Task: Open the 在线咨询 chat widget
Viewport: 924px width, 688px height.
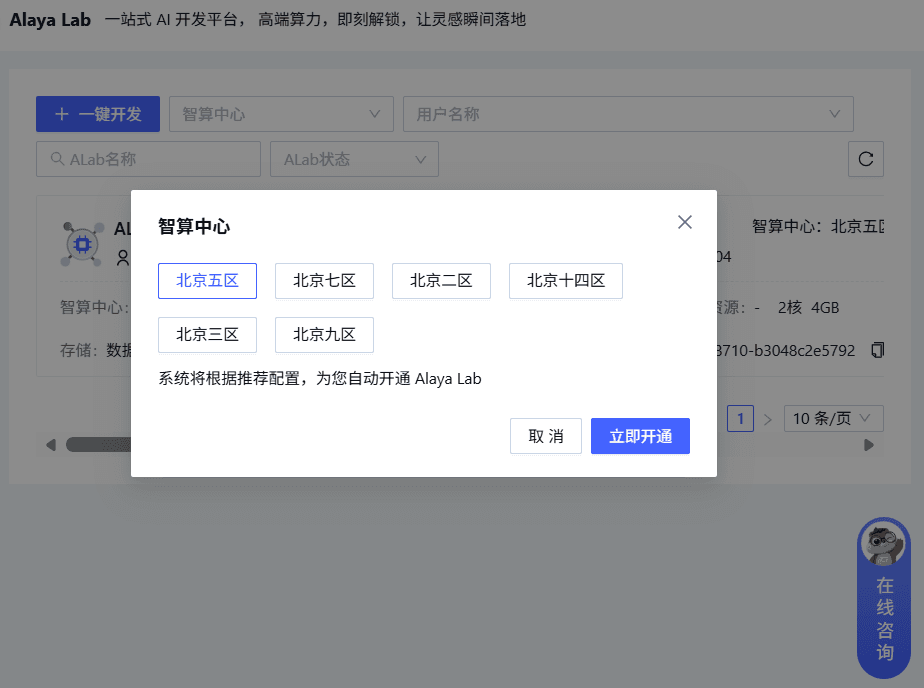Action: click(883, 598)
